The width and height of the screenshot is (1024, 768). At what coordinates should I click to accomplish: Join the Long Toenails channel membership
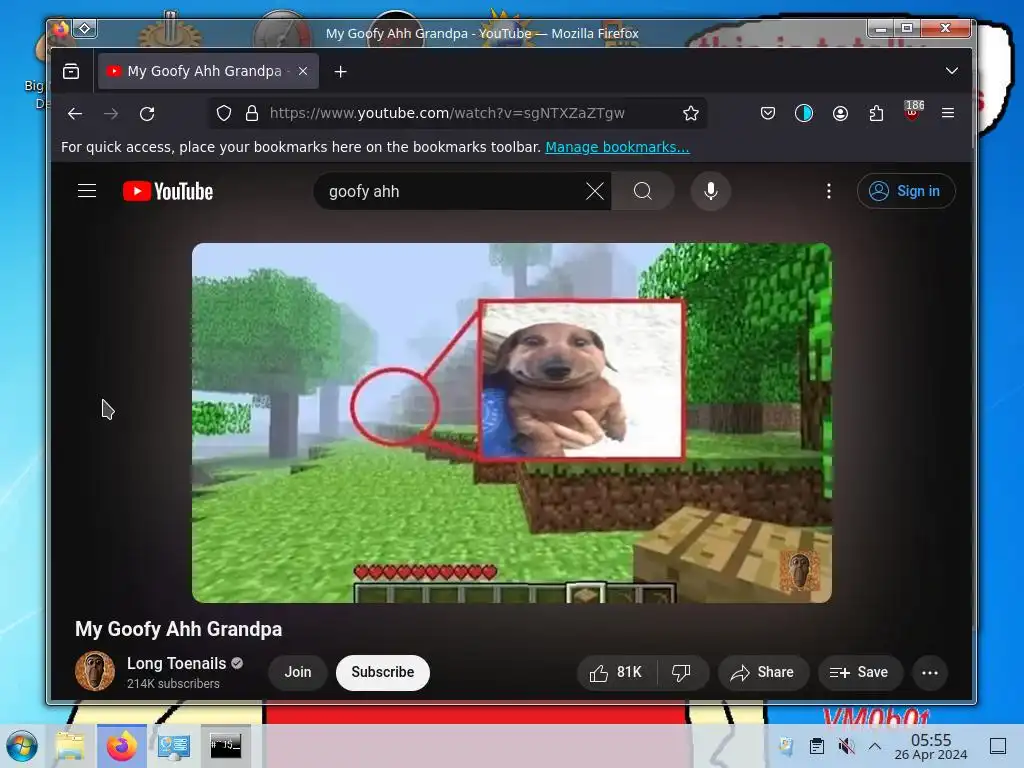pyautogui.click(x=298, y=672)
